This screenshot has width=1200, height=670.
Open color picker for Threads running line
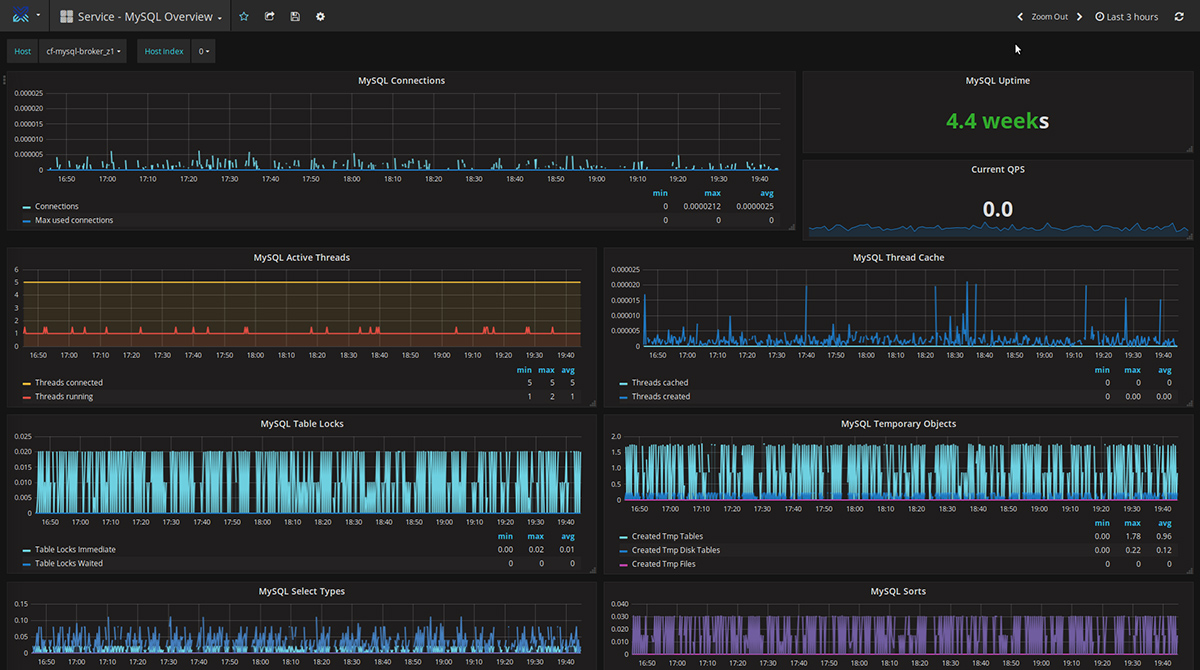26,397
